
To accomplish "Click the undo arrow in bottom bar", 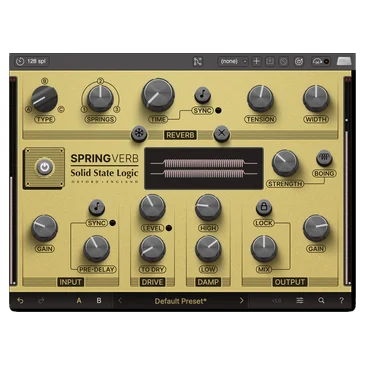I will point(20,301).
